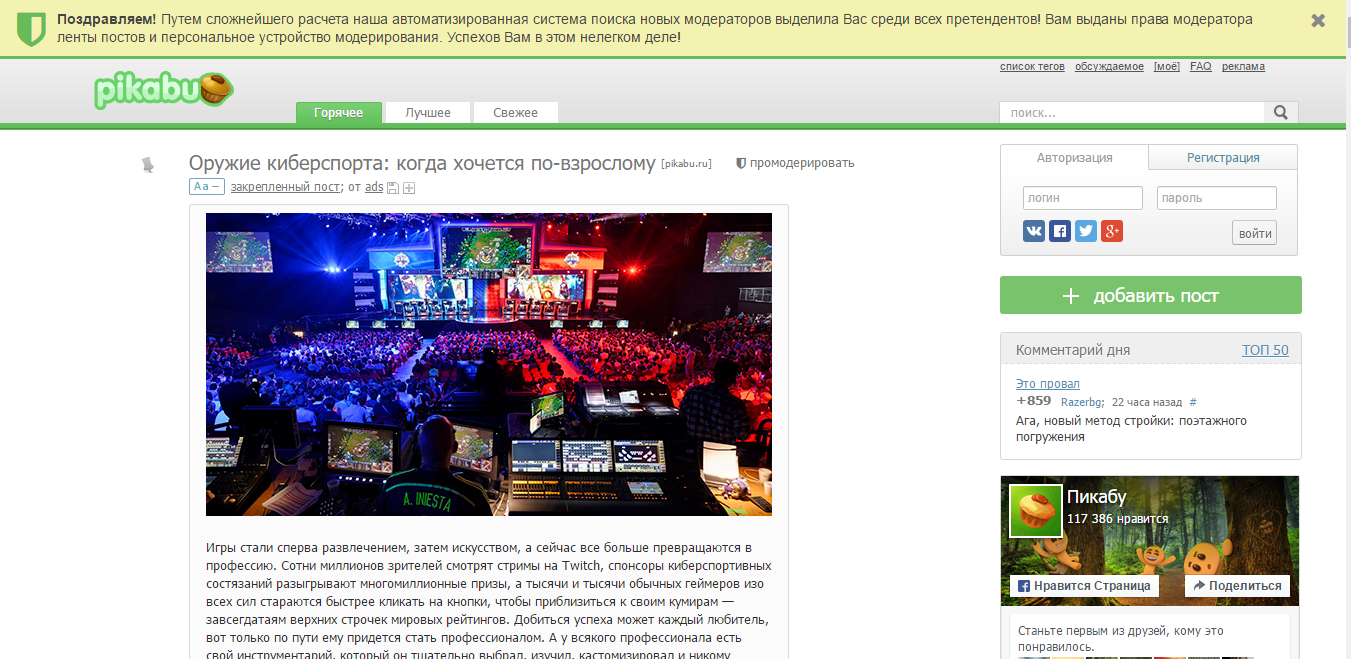Open [моё] link

point(1167,67)
